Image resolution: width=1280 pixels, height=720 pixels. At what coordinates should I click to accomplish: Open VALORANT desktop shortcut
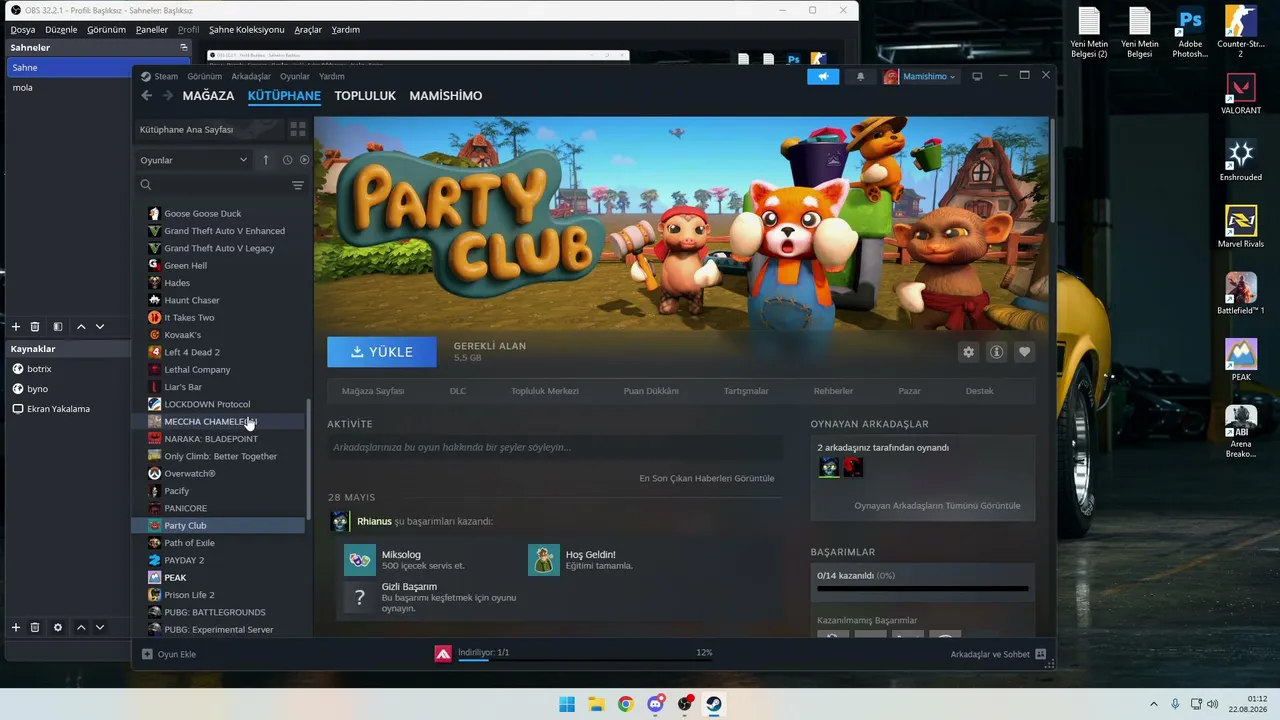click(1241, 93)
